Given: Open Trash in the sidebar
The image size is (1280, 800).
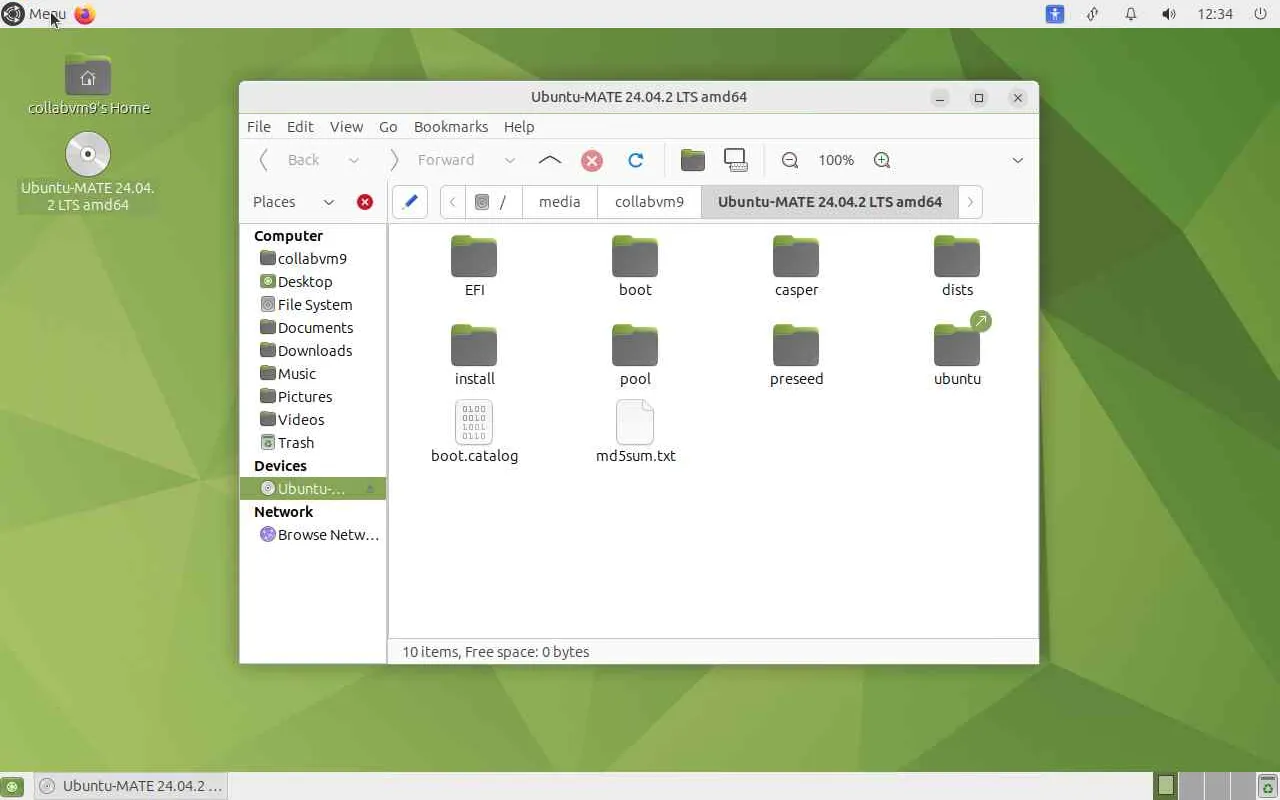Looking at the screenshot, I should [x=313, y=442].
